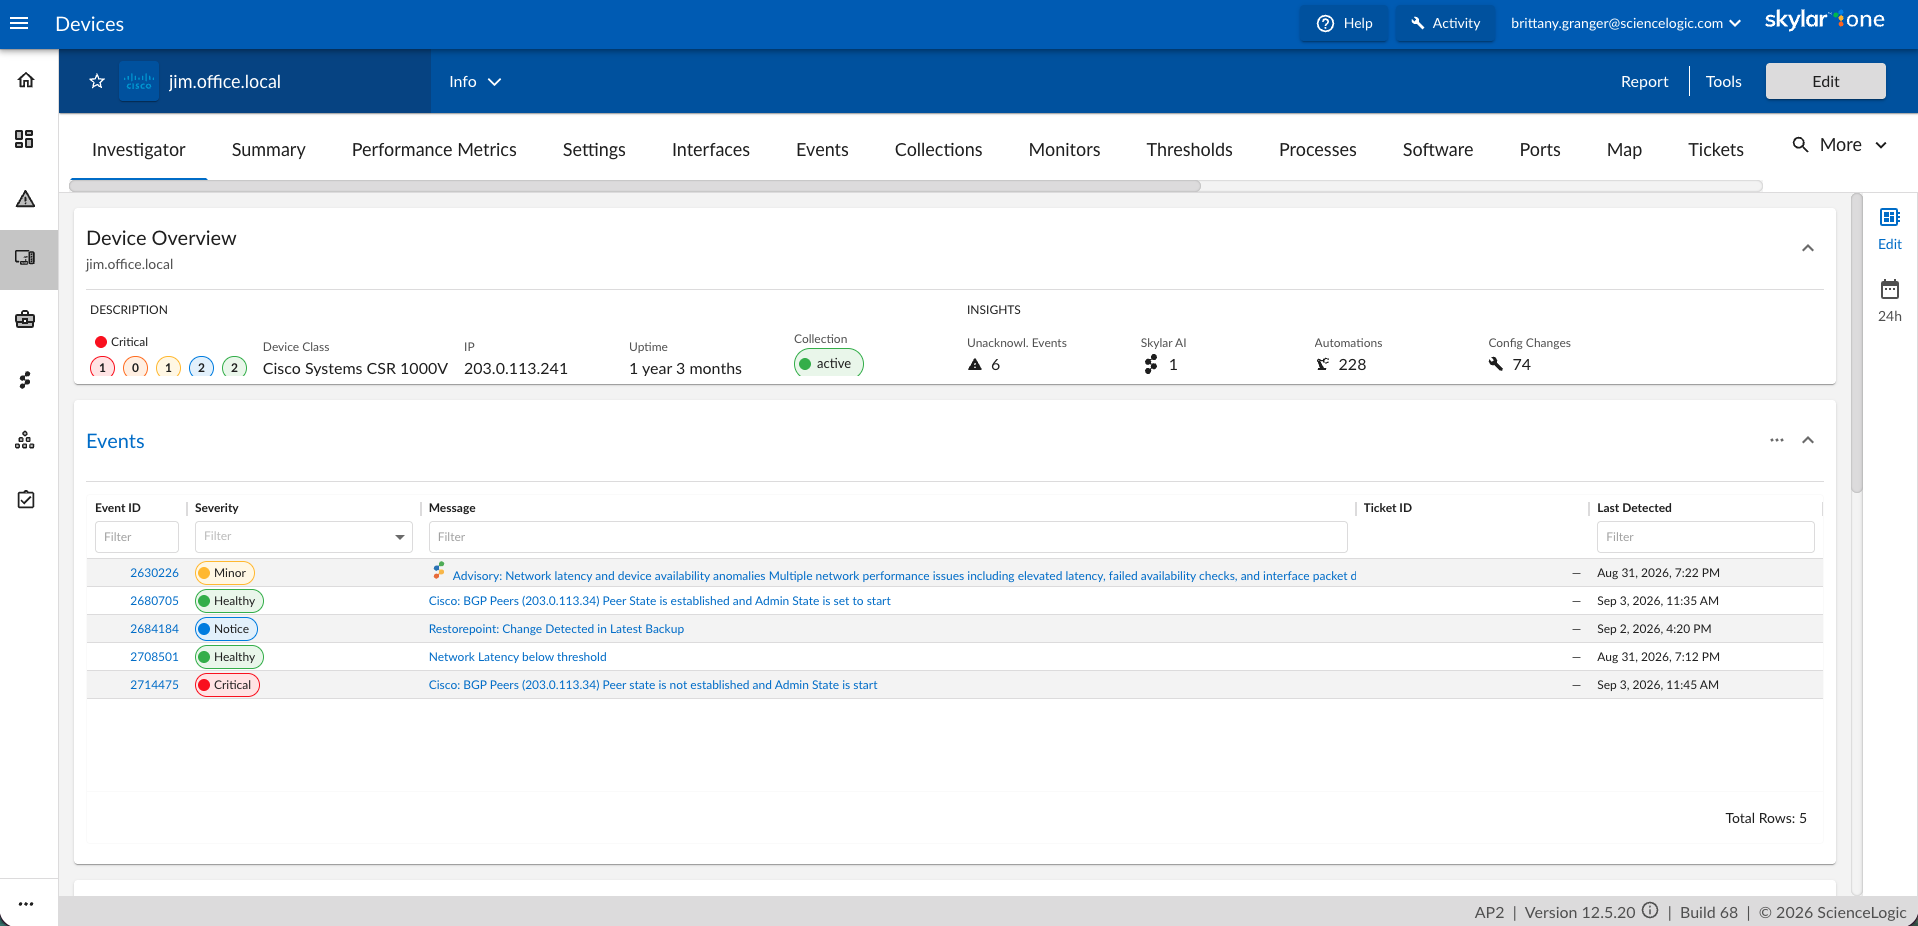Focus the Last Detected filter field

pyautogui.click(x=1706, y=537)
